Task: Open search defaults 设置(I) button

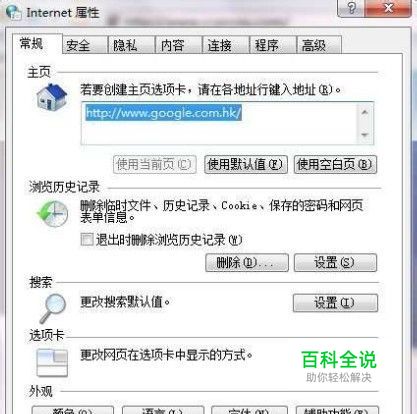Action: click(335, 303)
